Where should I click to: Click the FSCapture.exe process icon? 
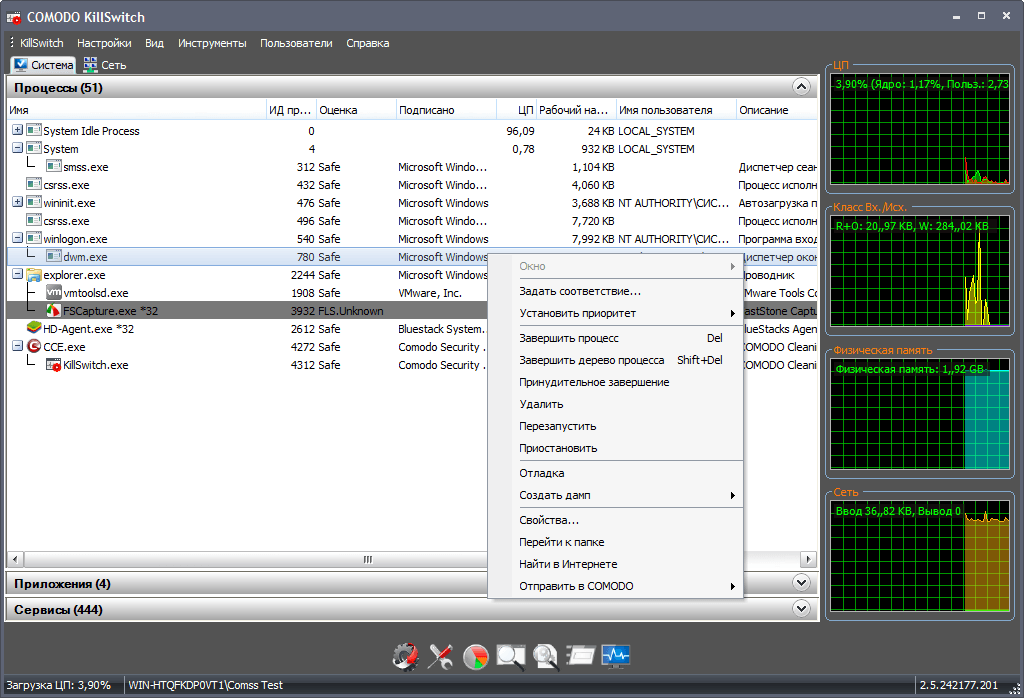tap(54, 311)
